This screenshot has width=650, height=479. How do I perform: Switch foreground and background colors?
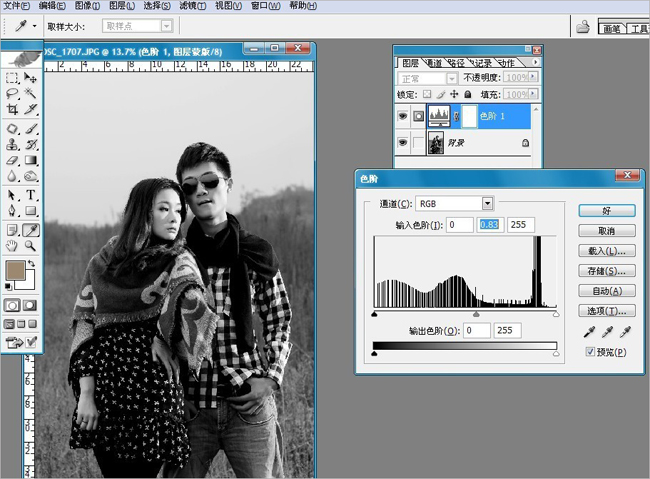[x=31, y=263]
